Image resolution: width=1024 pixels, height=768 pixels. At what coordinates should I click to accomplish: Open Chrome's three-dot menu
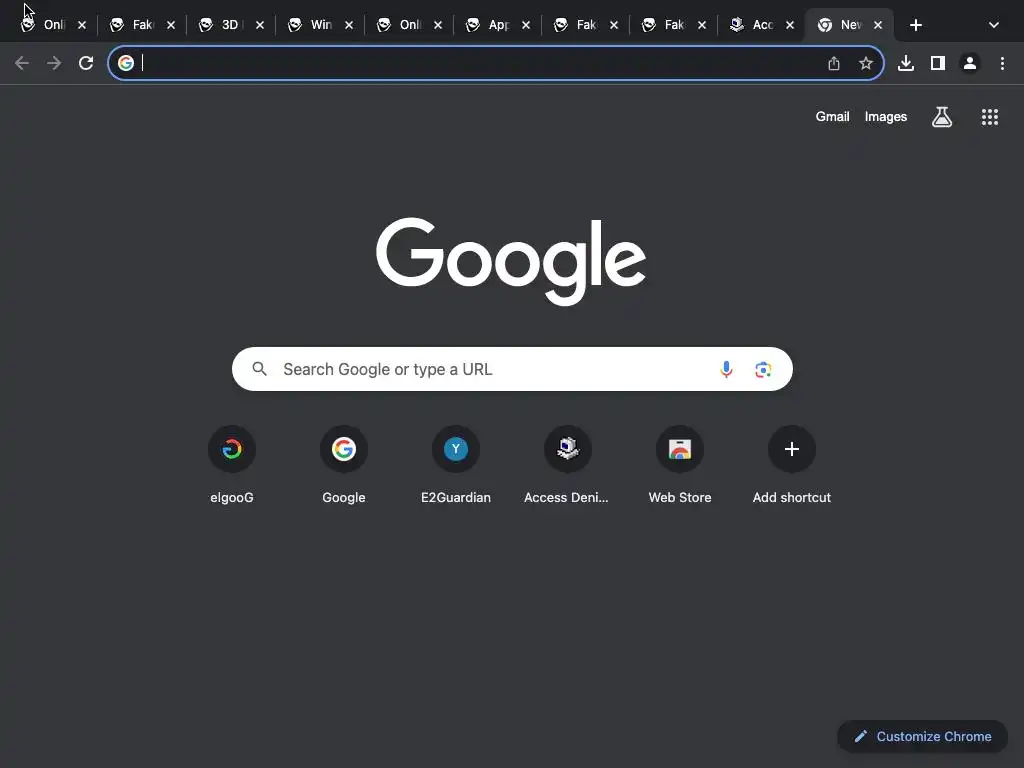[1002, 63]
